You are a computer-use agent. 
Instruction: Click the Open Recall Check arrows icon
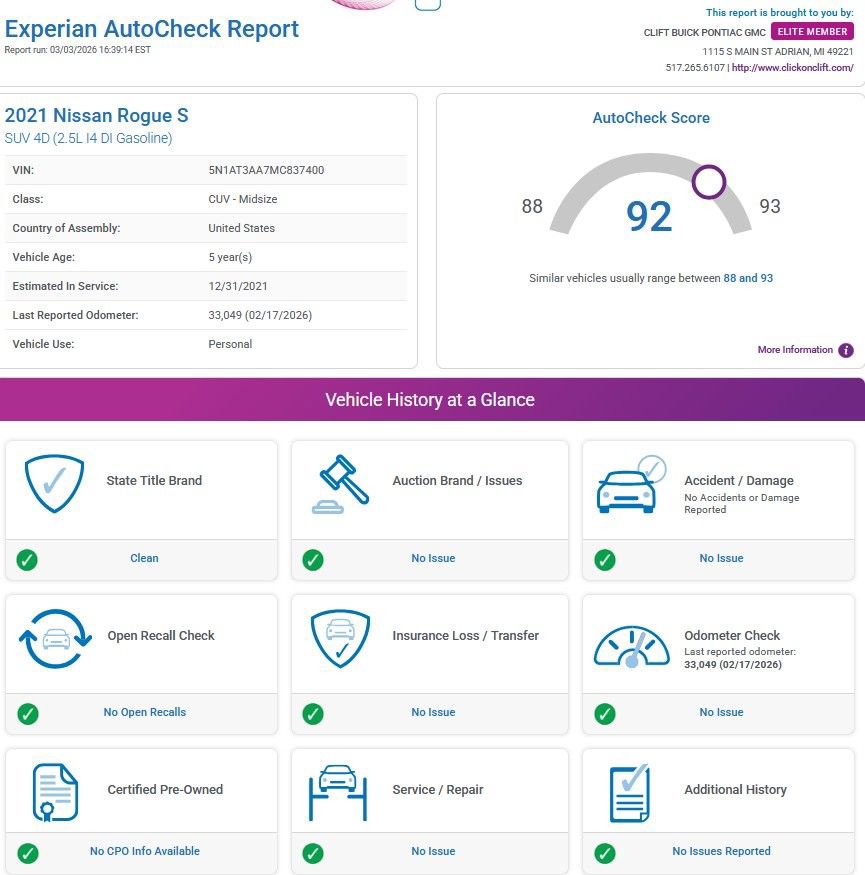click(54, 639)
